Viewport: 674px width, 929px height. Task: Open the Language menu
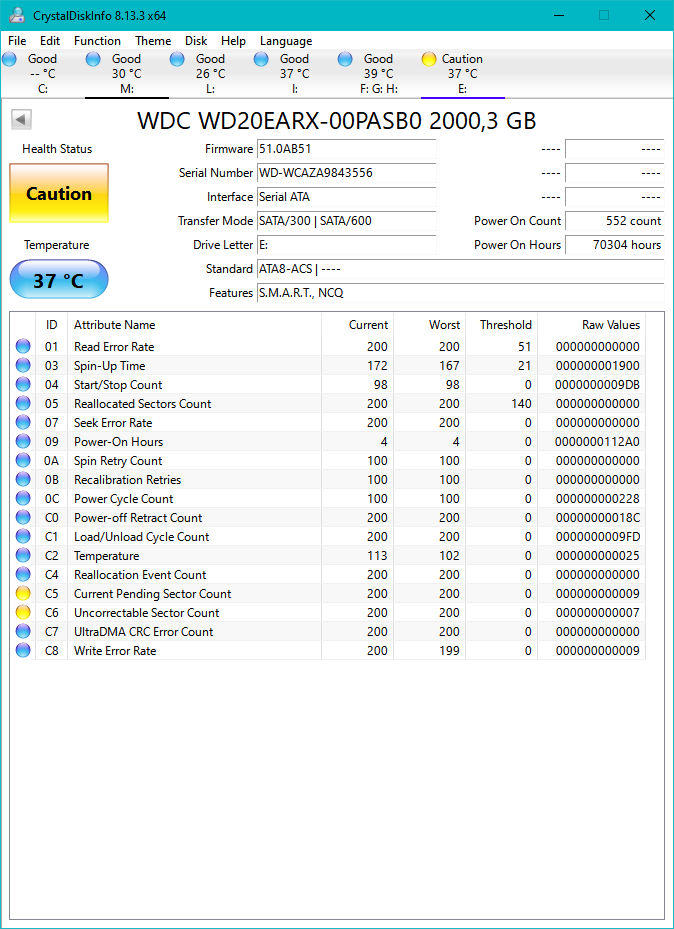tap(286, 41)
